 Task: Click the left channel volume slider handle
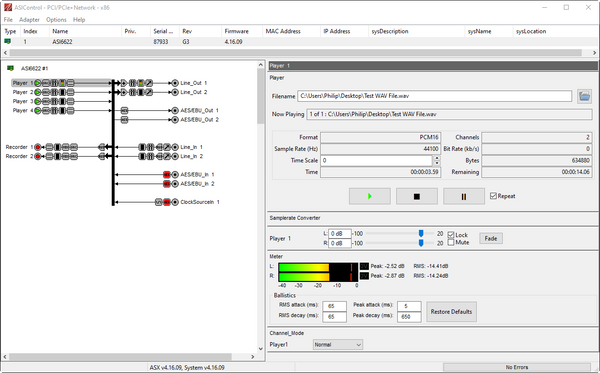pos(421,233)
